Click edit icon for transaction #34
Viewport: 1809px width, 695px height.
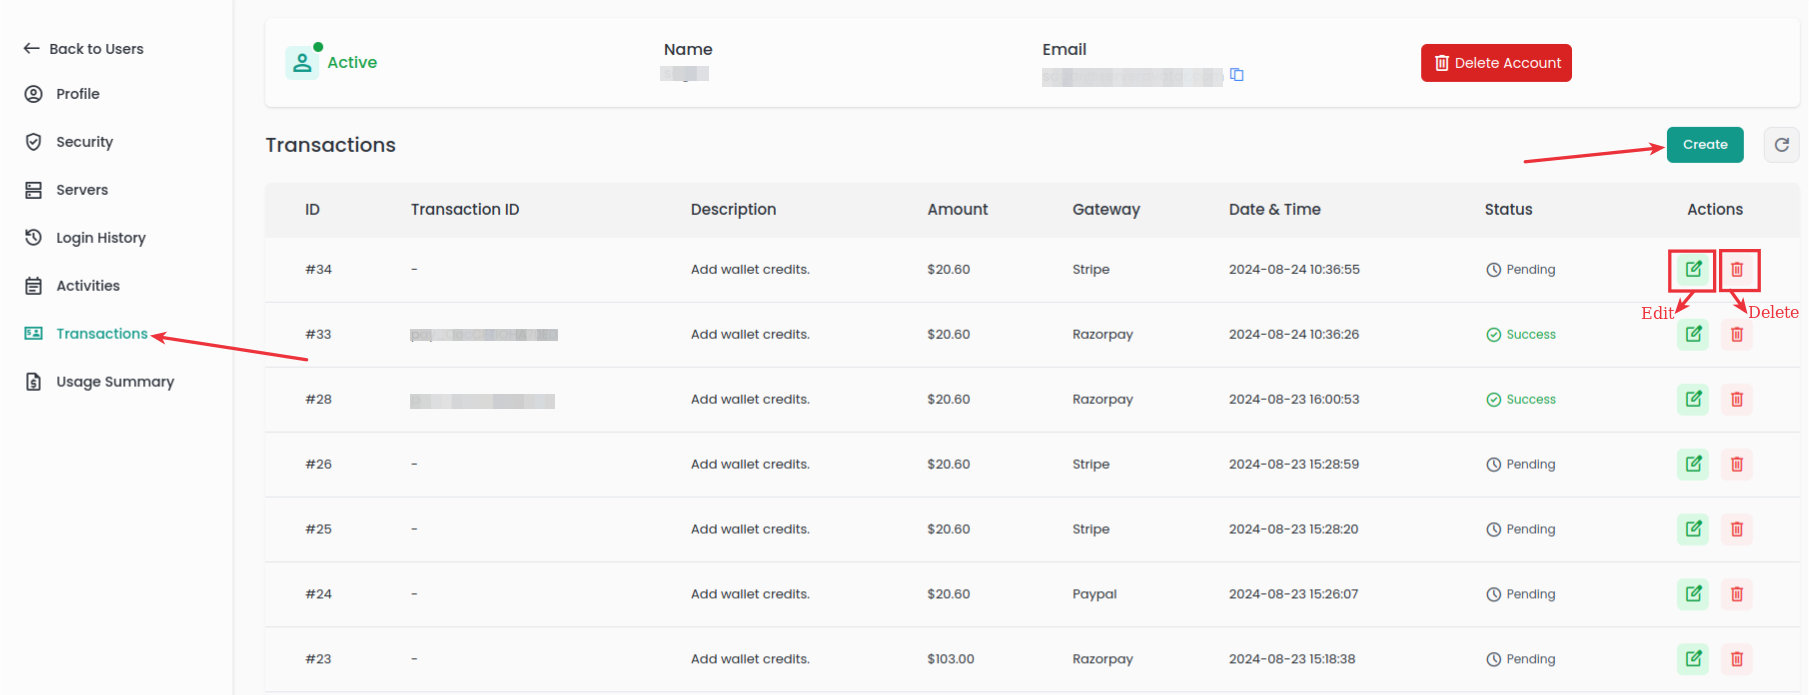coord(1693,269)
